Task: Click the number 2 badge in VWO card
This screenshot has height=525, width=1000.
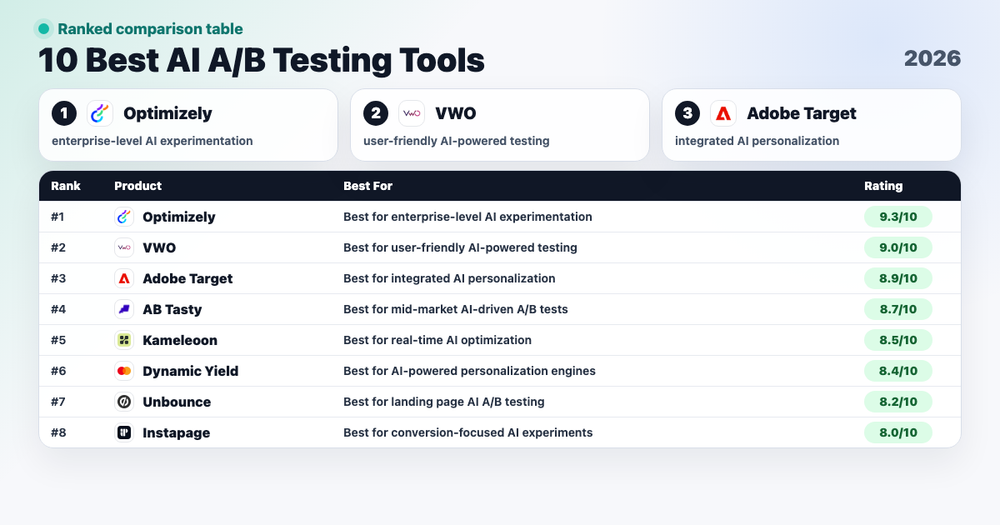Action: point(376,114)
